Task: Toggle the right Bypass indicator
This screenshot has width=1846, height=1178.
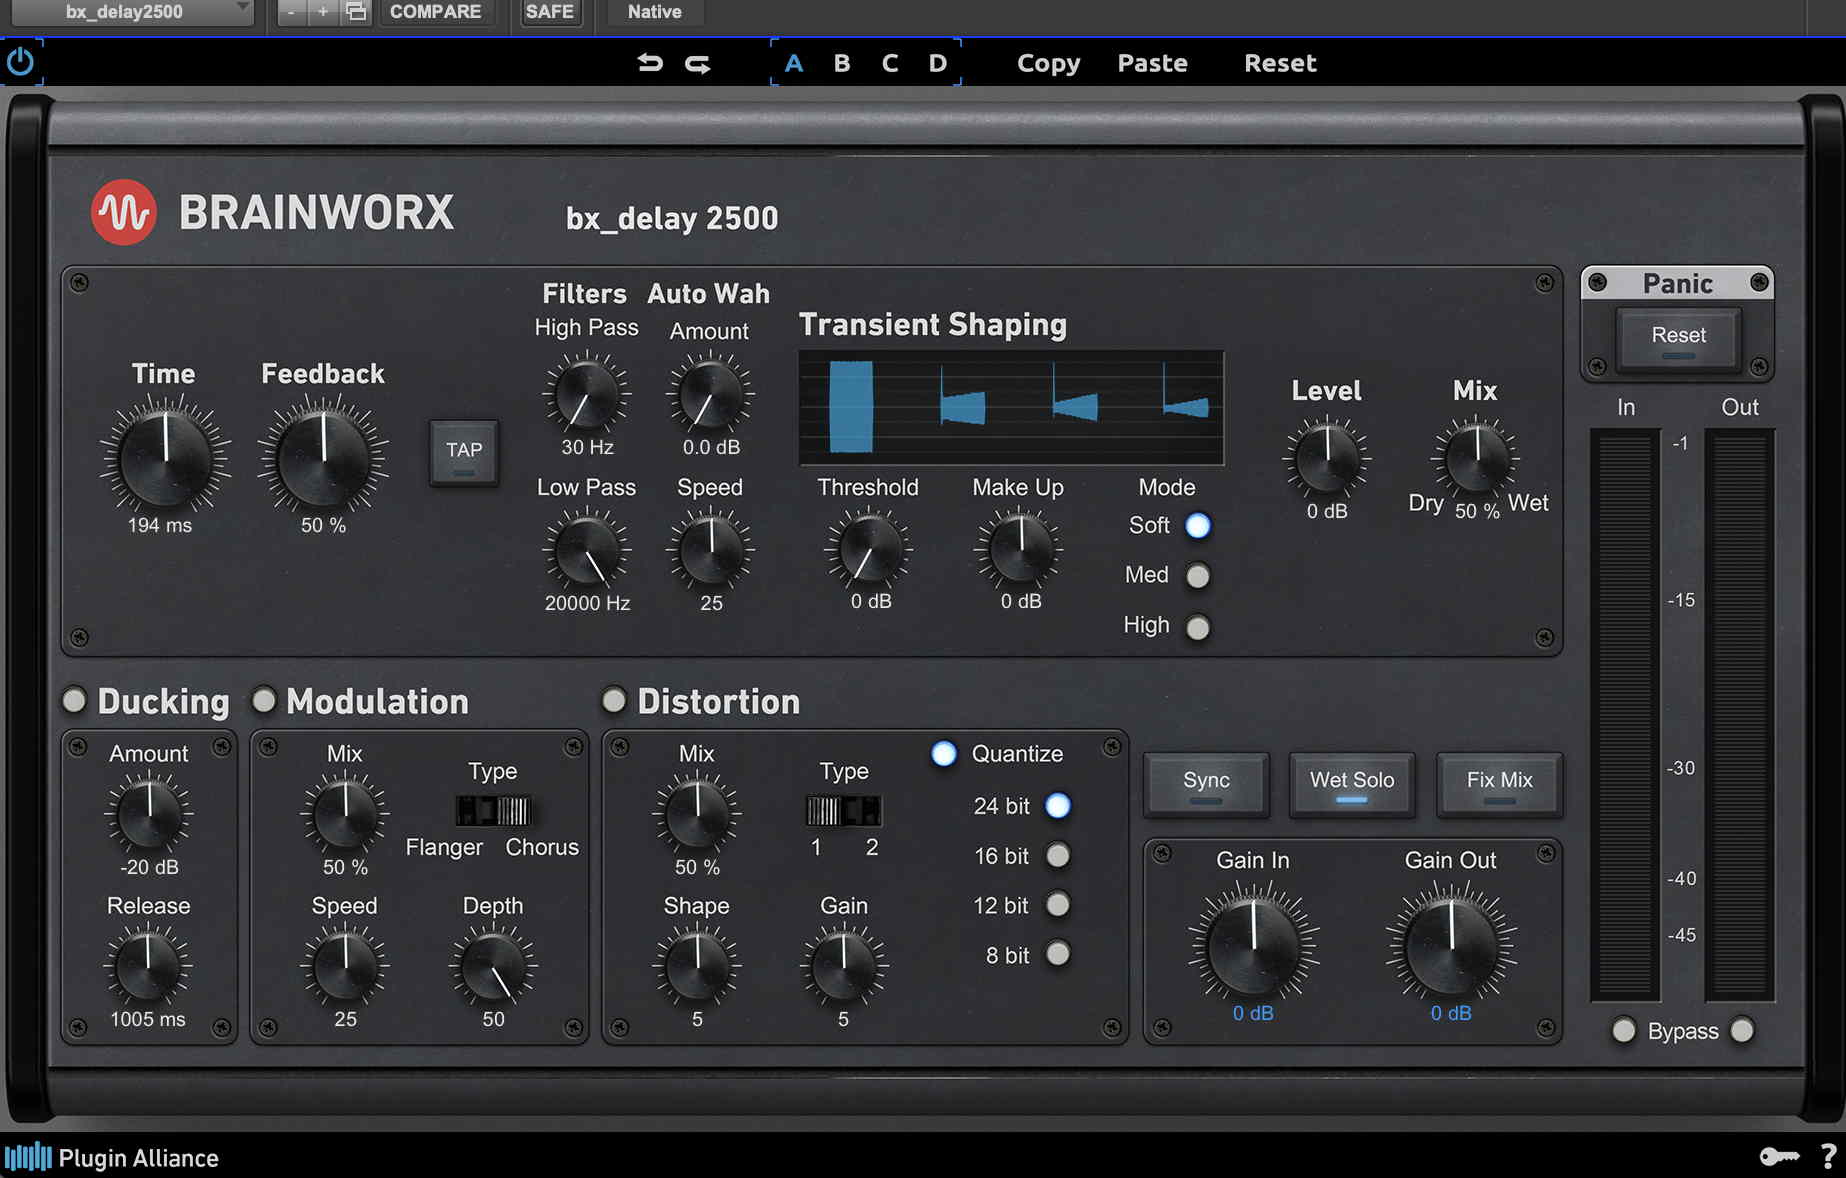Action: coord(1742,1030)
